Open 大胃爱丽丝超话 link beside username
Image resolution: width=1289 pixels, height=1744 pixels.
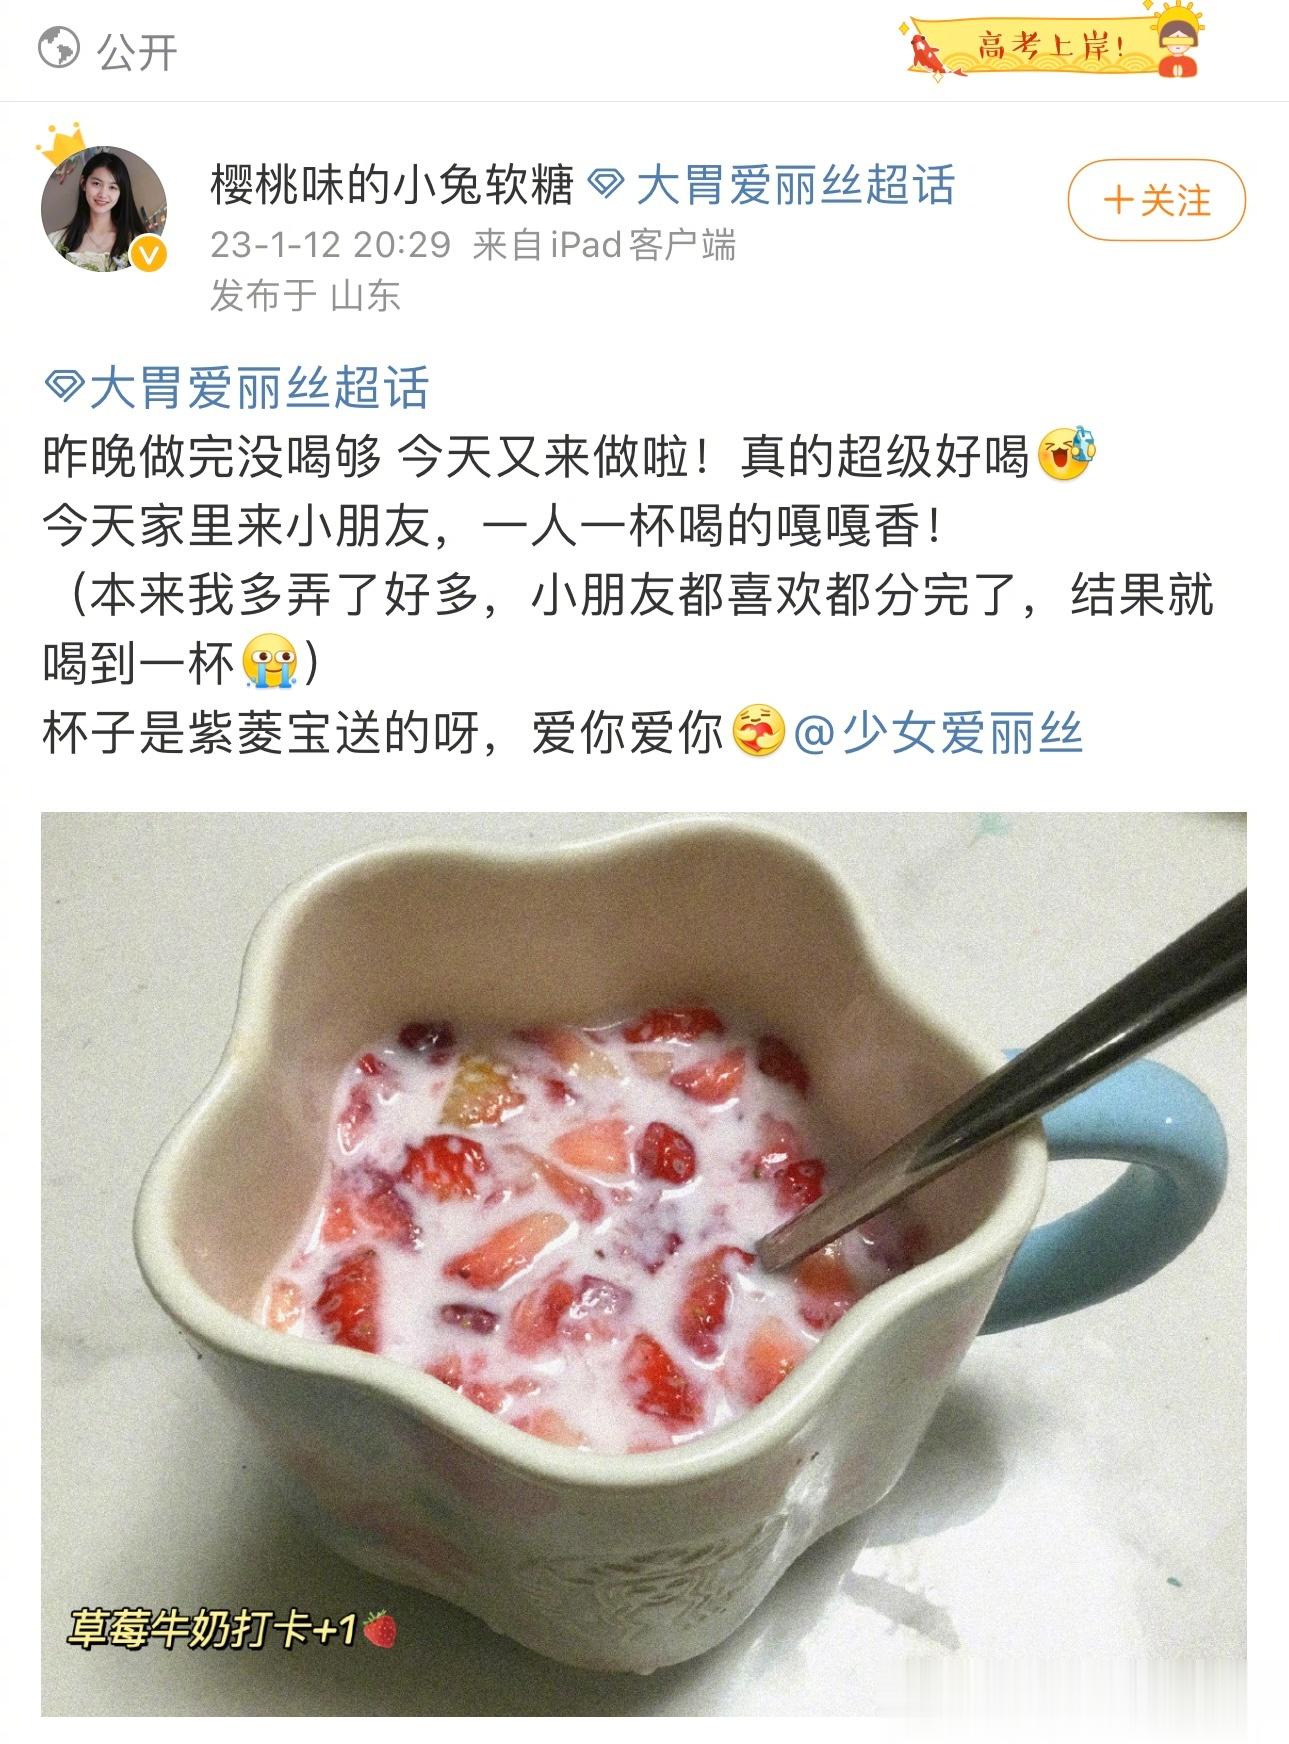(x=795, y=185)
